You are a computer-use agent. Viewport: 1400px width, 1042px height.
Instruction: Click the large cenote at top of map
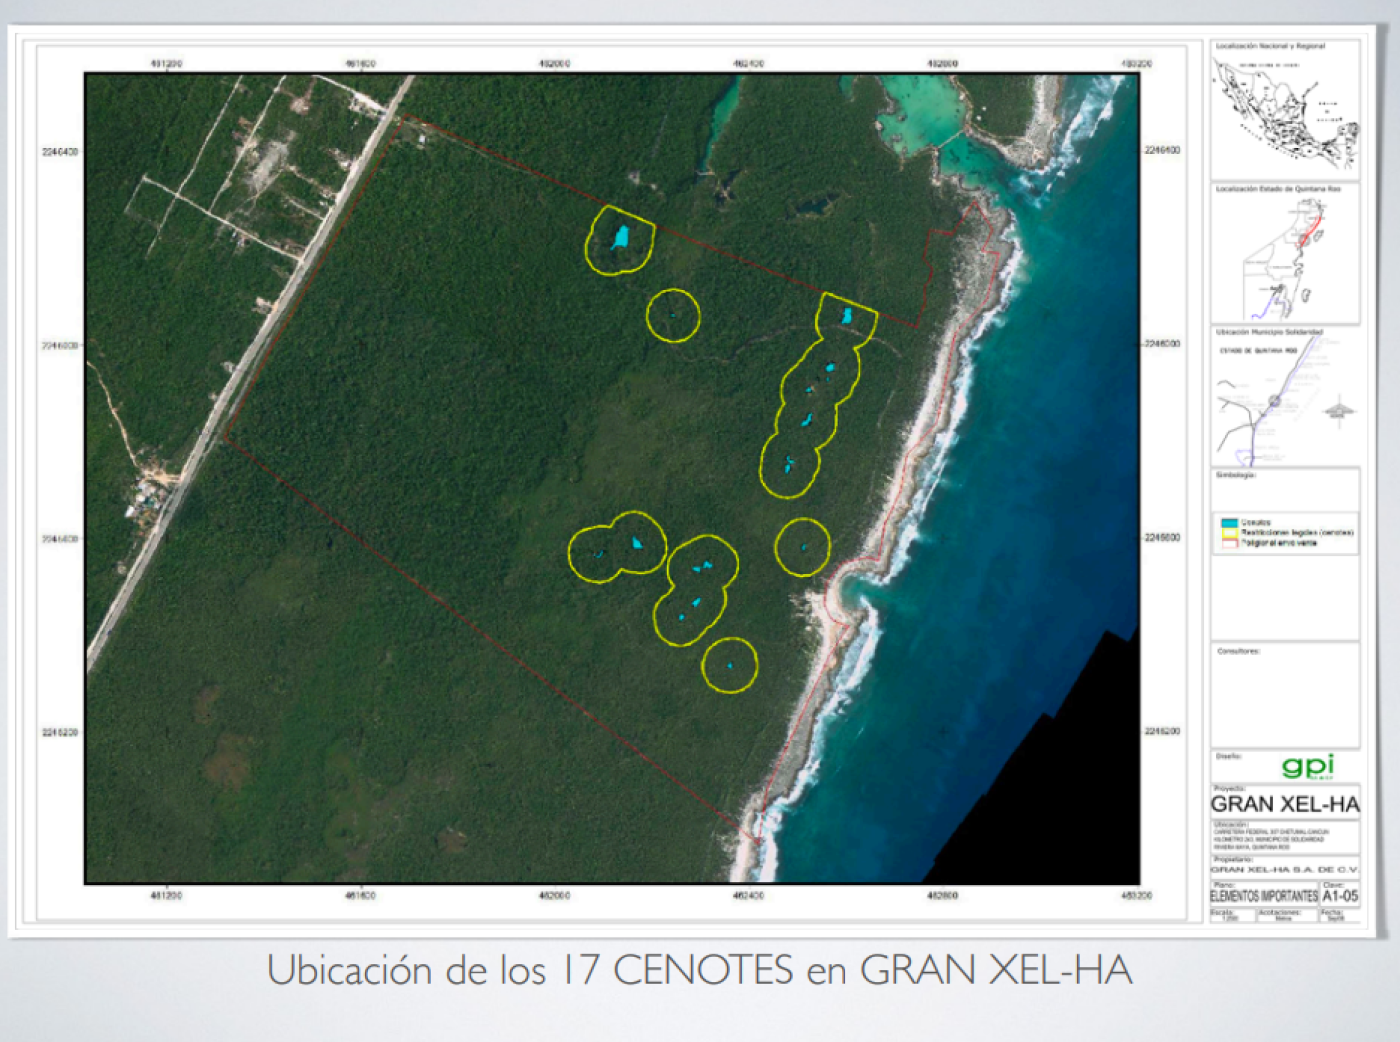click(620, 238)
